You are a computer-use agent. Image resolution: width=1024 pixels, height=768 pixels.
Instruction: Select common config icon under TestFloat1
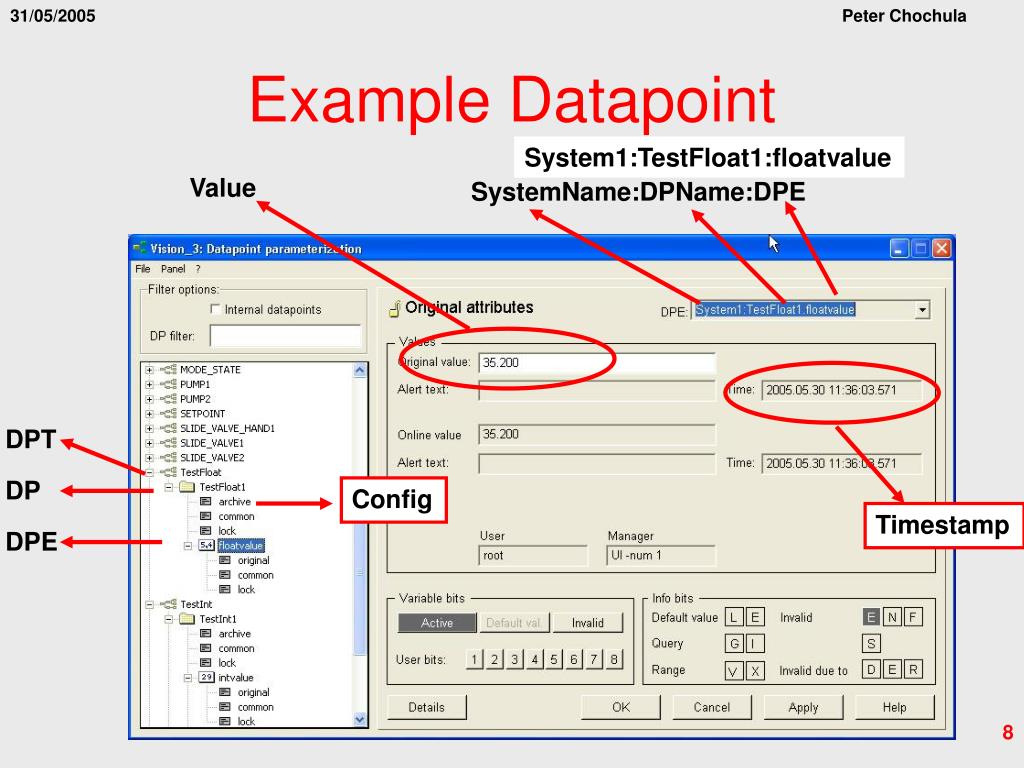pyautogui.click(x=206, y=516)
